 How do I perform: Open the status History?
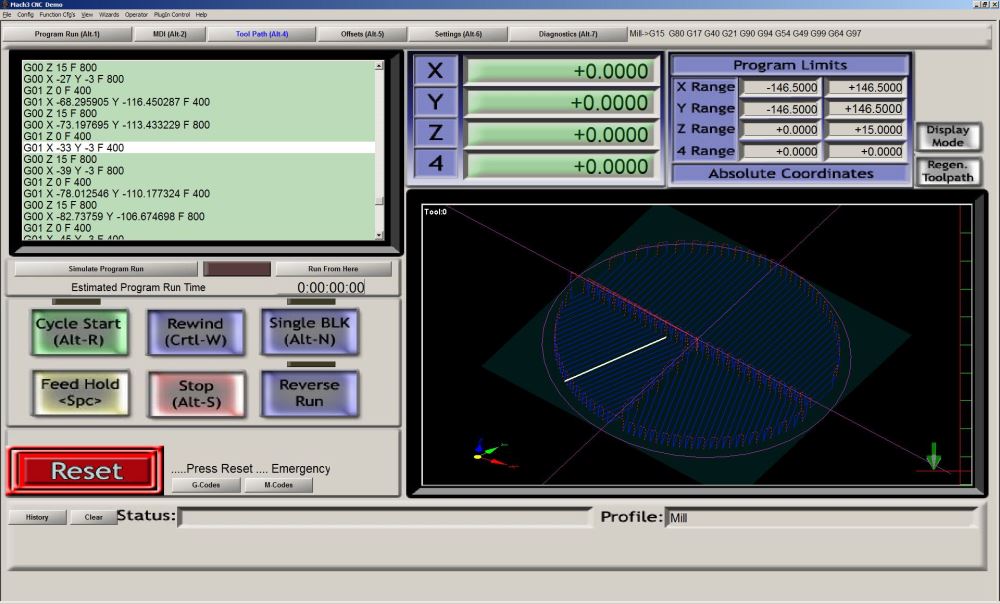click(x=37, y=517)
